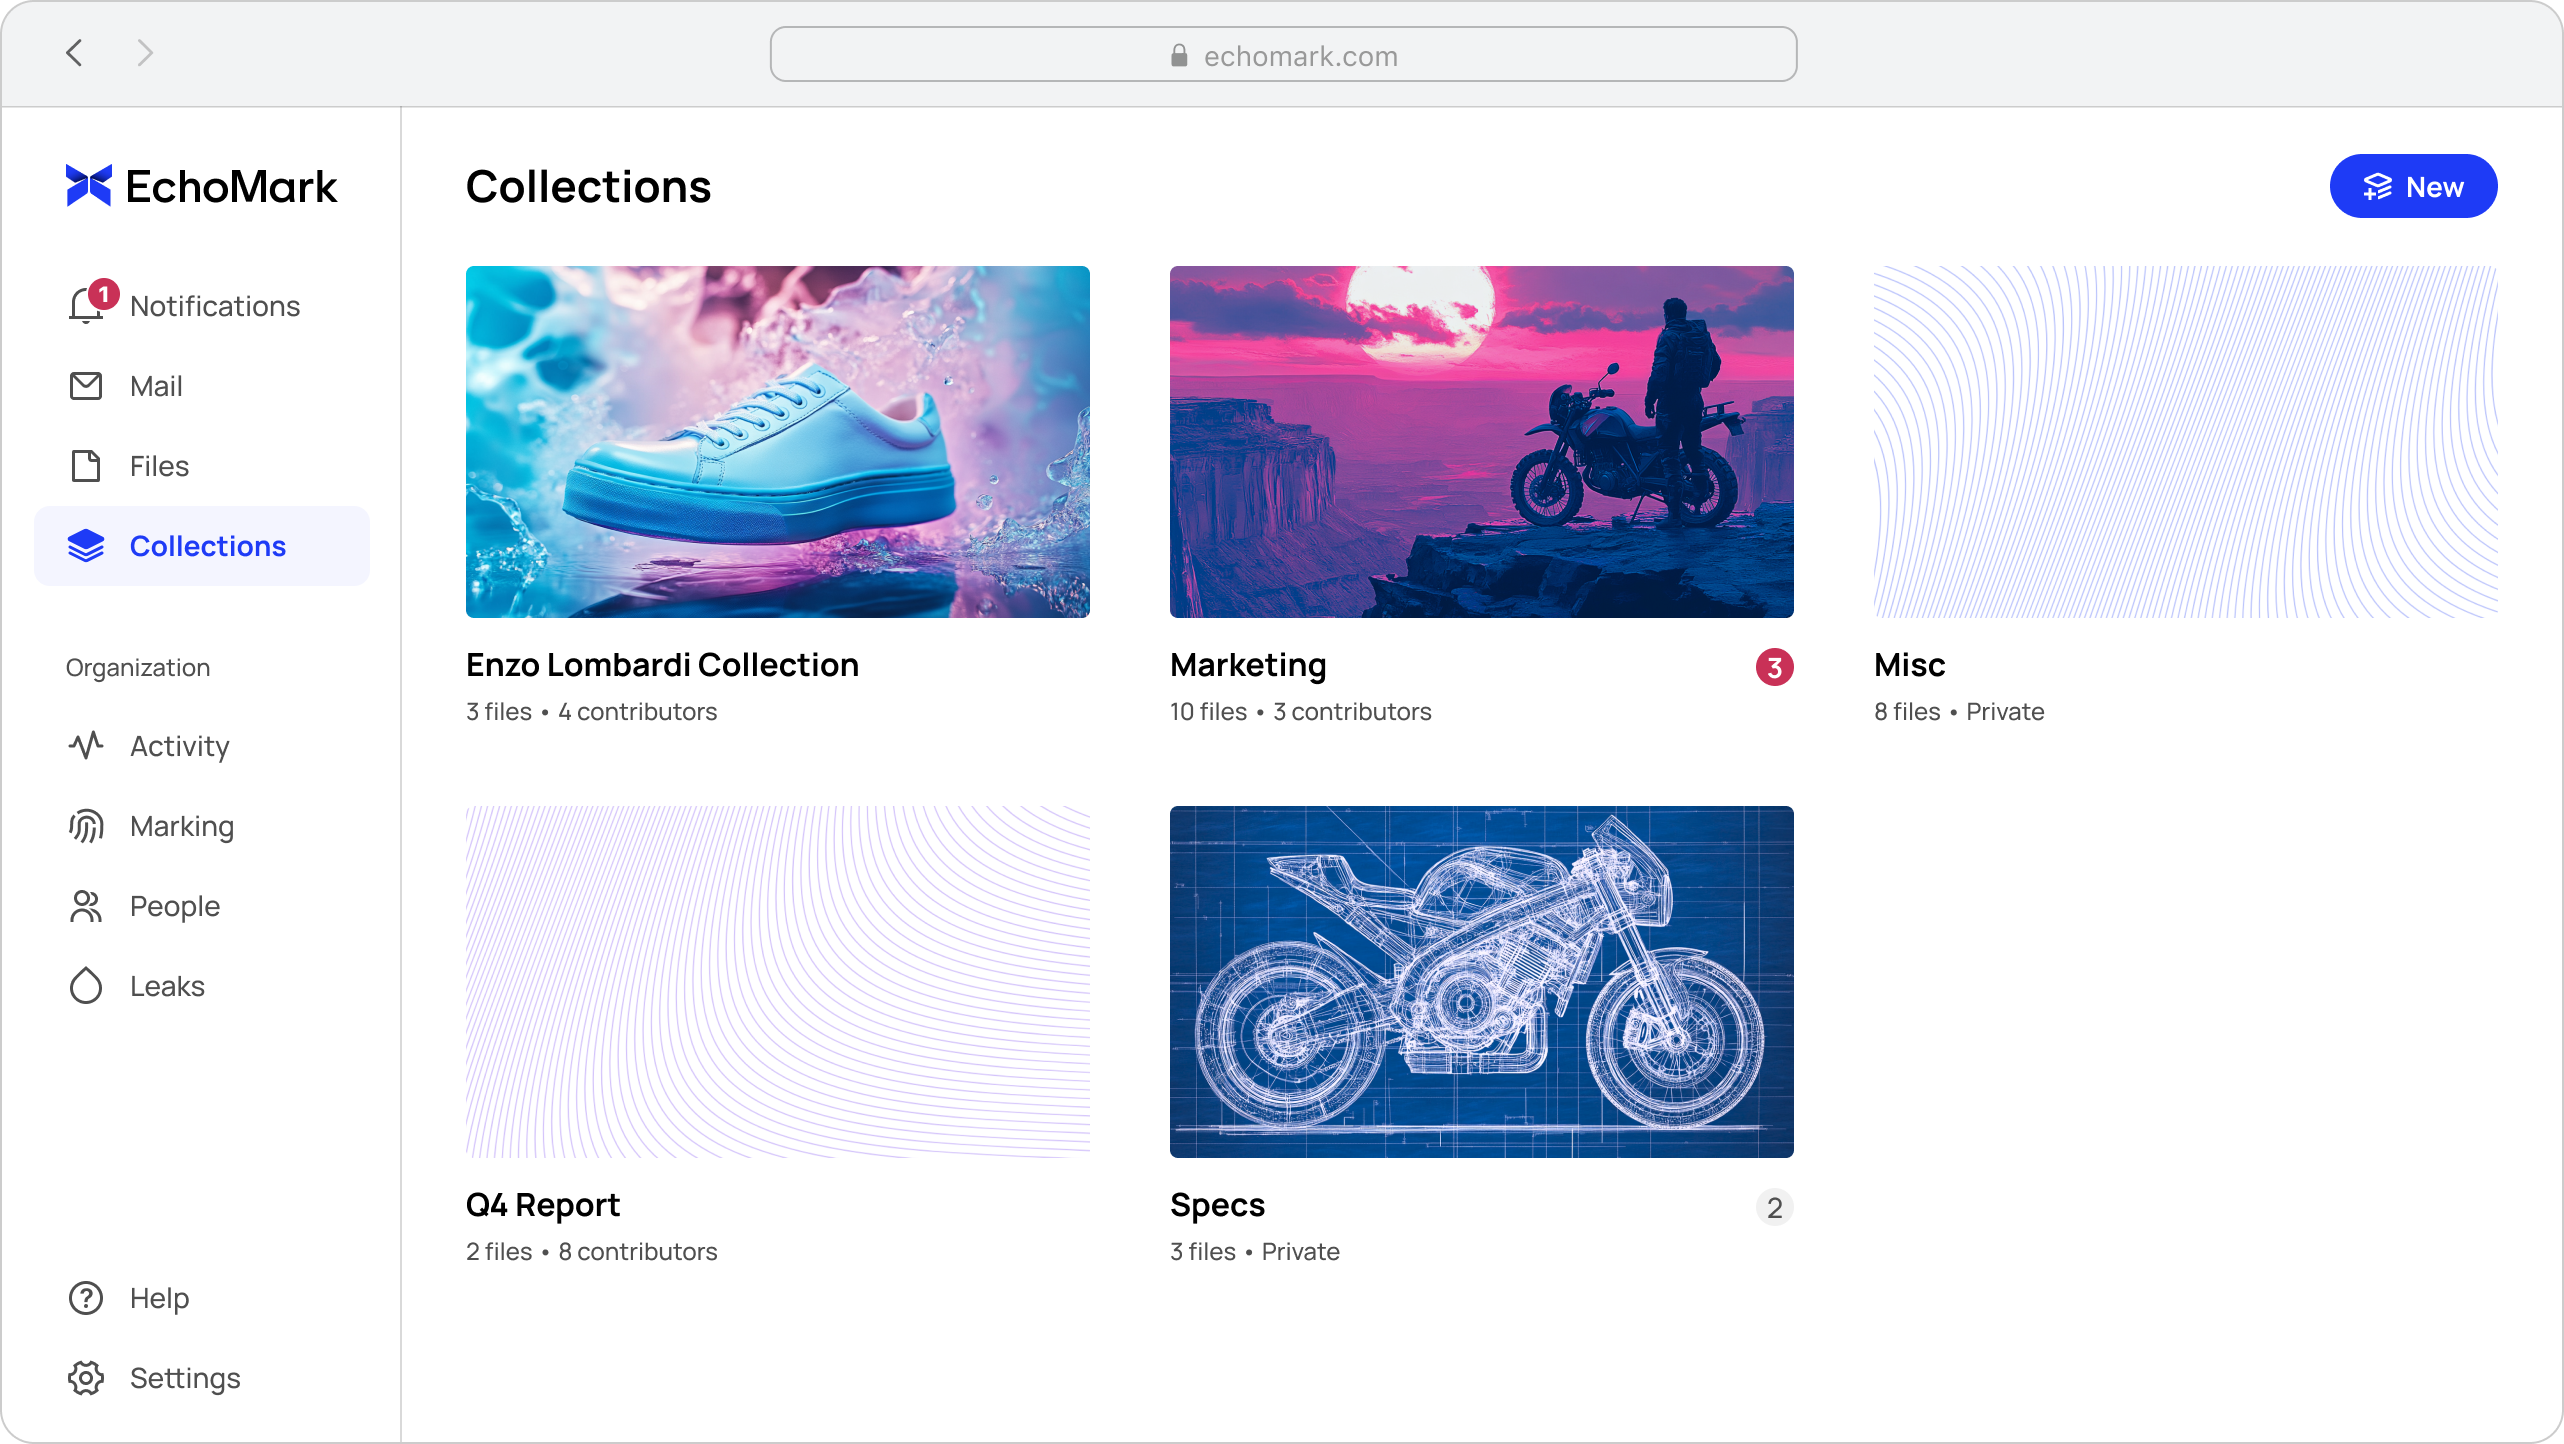Image resolution: width=2564 pixels, height=1444 pixels.
Task: Click the Organization section label
Action: (x=138, y=668)
